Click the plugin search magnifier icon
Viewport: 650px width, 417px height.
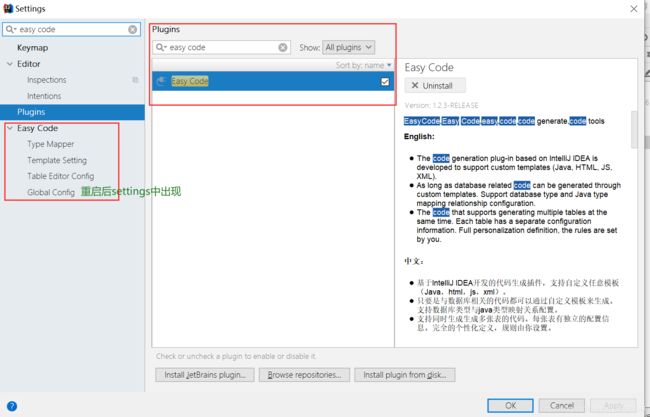click(x=160, y=47)
